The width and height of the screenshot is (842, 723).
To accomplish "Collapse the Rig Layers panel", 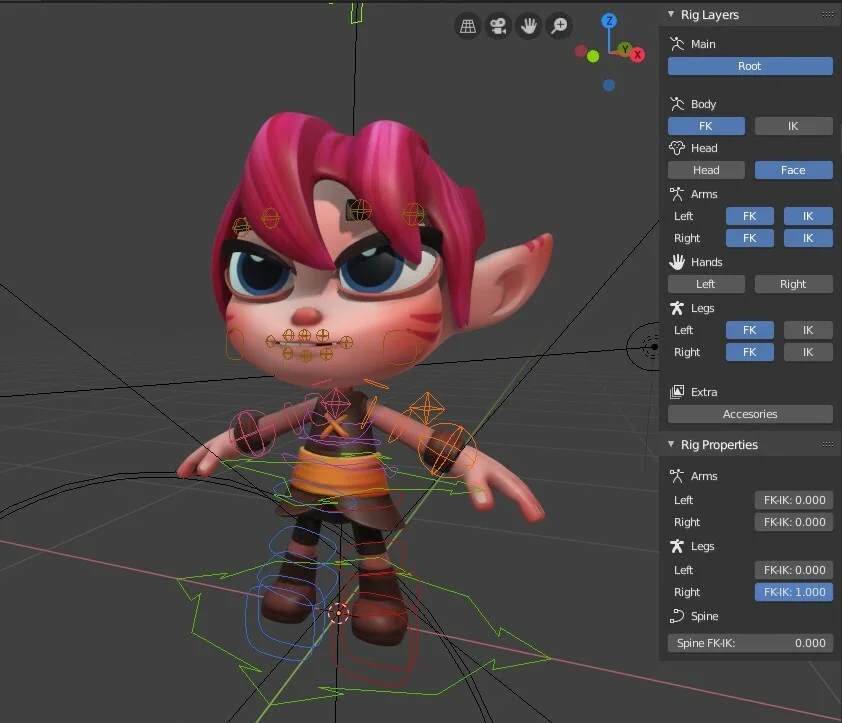I will click(x=671, y=15).
